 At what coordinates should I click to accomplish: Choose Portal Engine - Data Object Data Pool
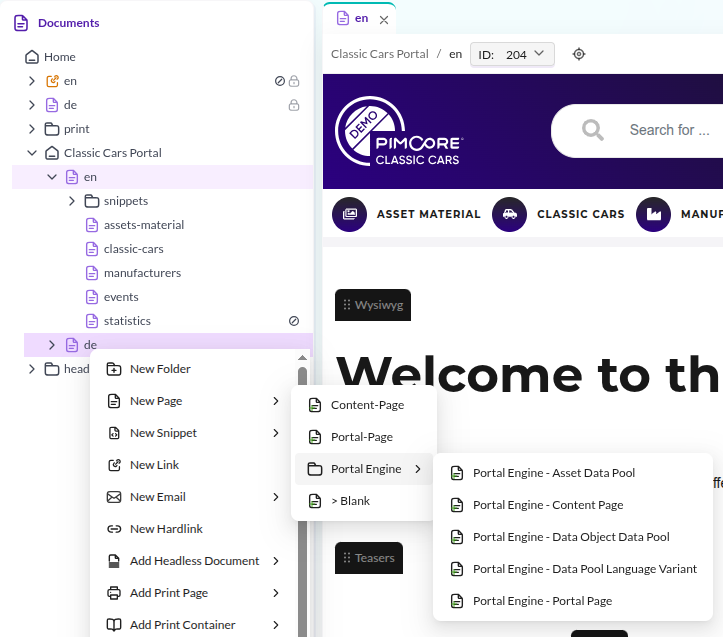[x=573, y=537]
